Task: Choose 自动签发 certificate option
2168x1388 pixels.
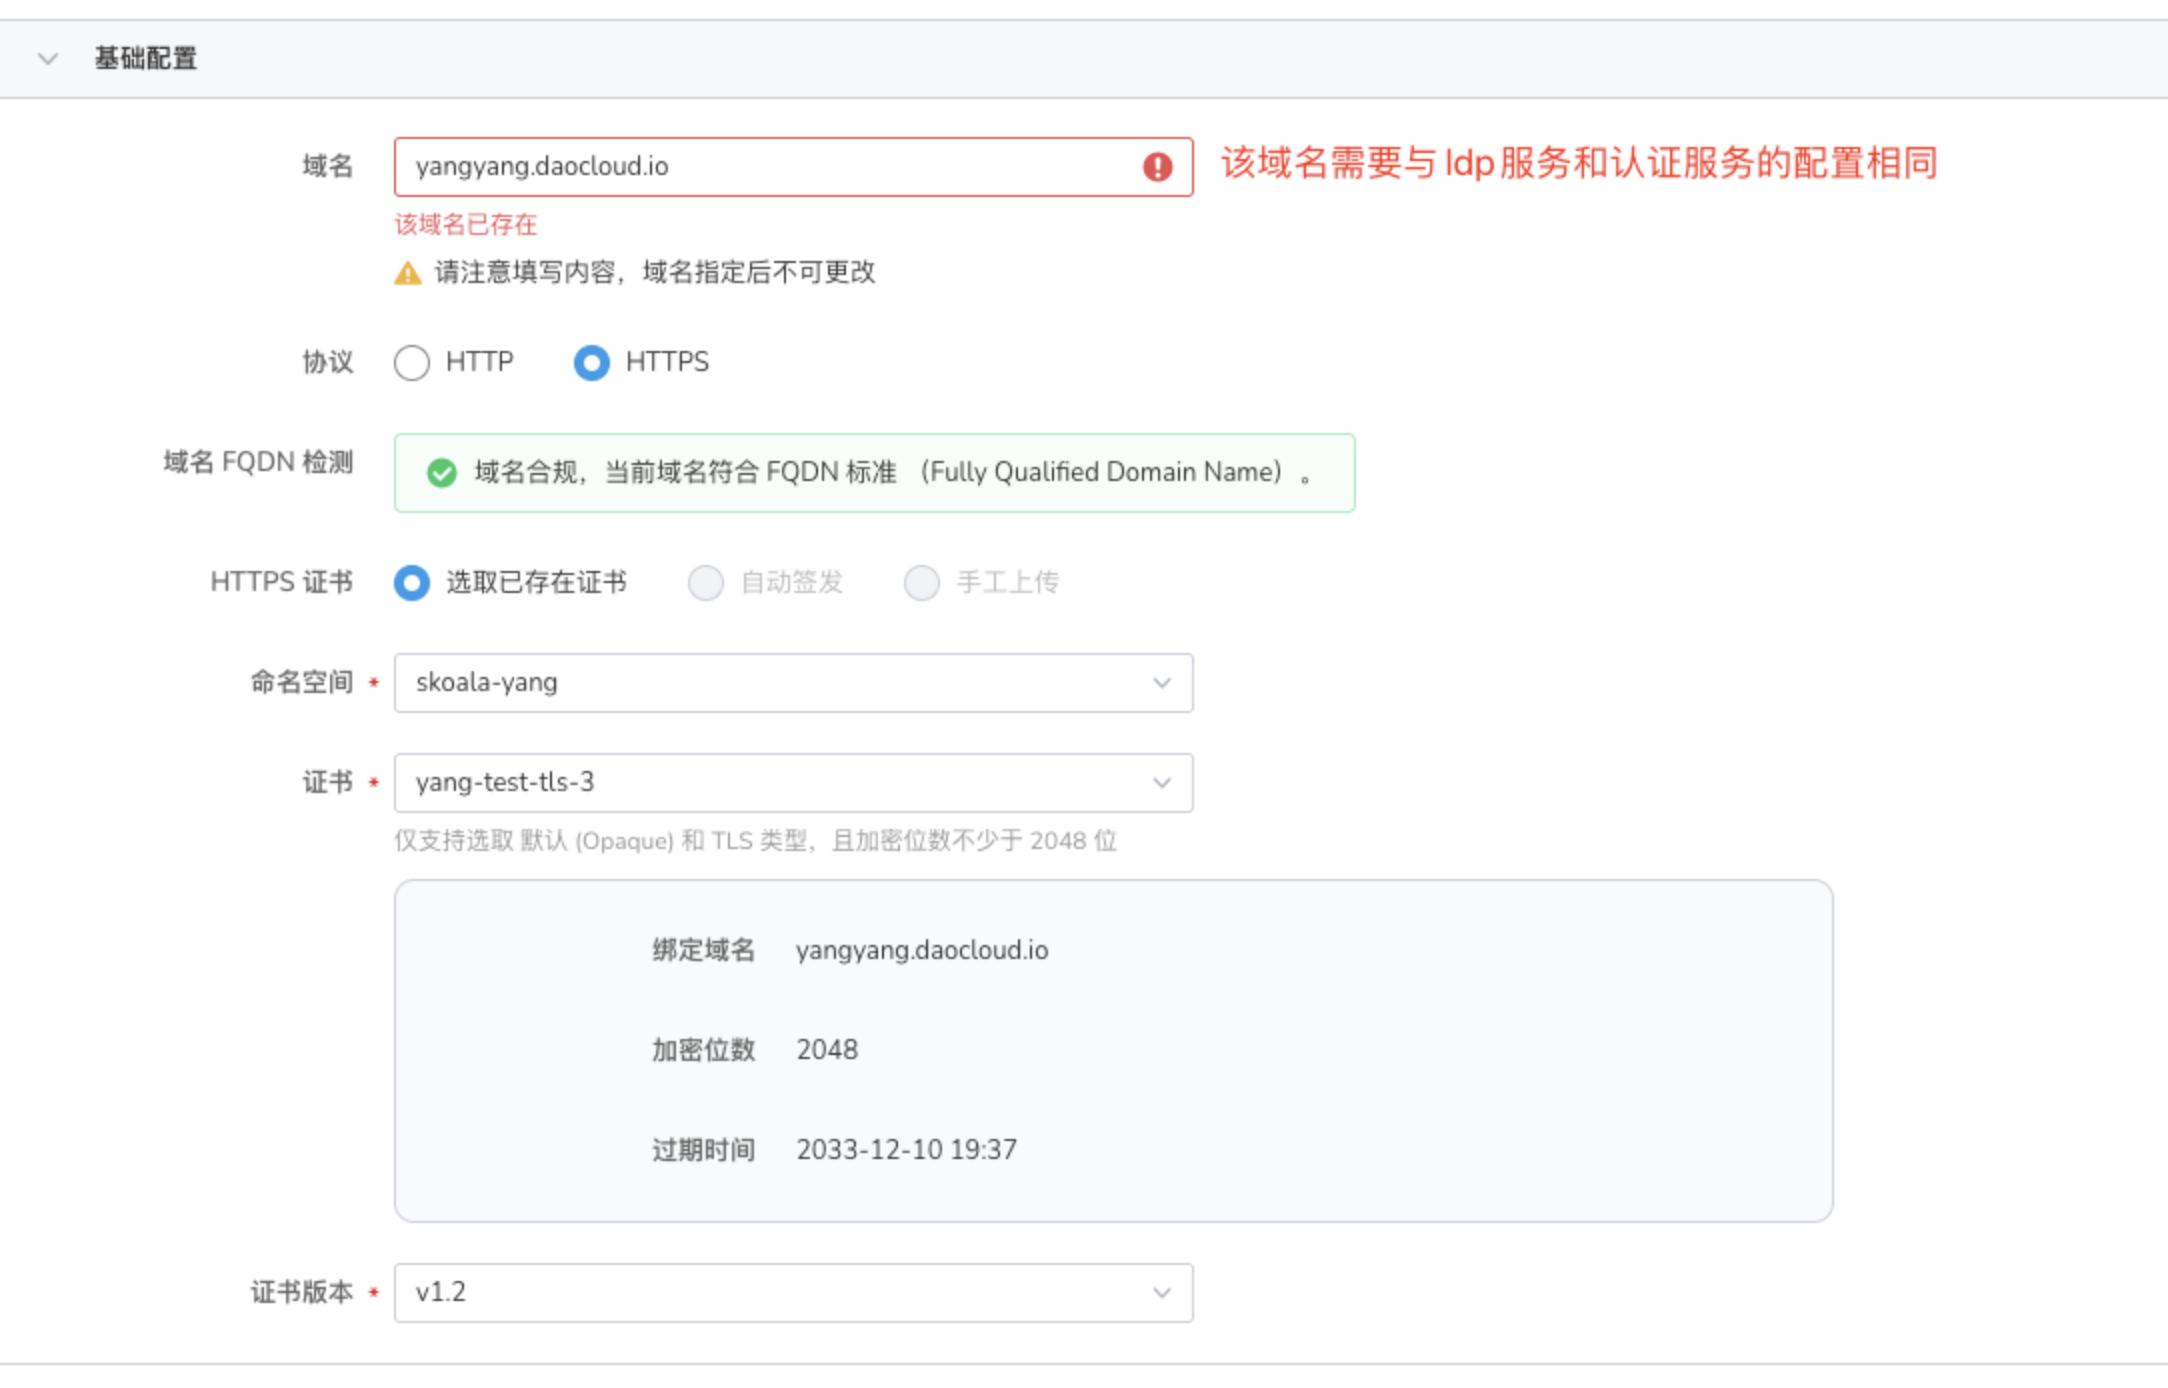Action: click(706, 582)
